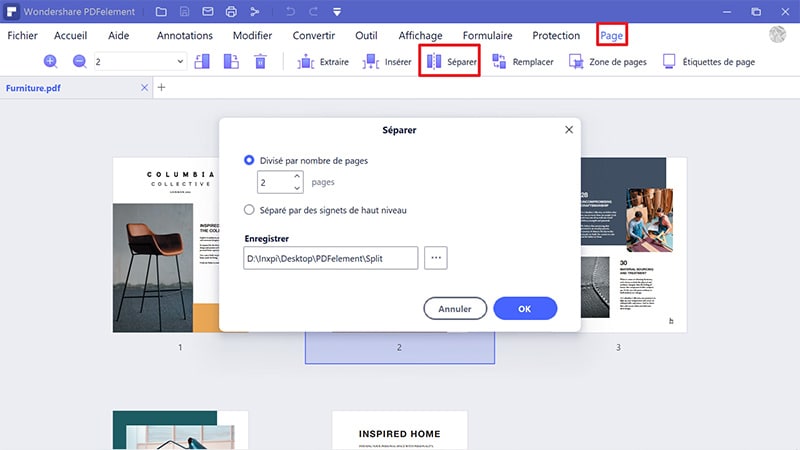800x450 pixels.
Task: Open Étiquettes de page tool
Action: [x=709, y=62]
